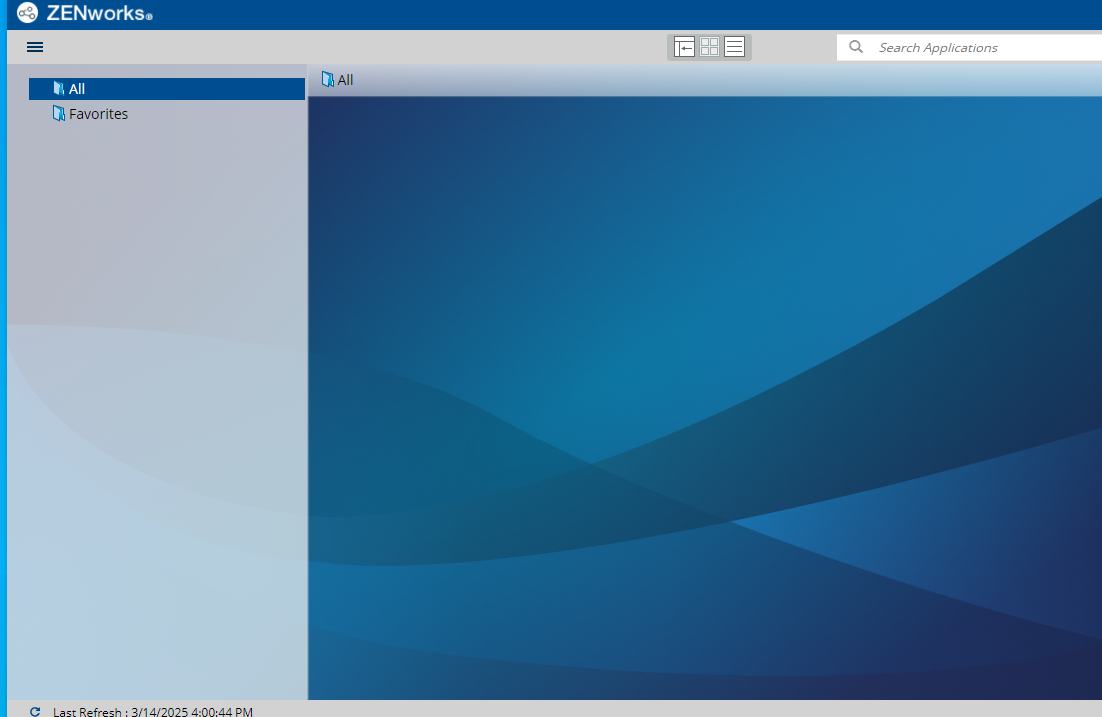Refresh applications with the refresh icon
Viewport: 1102px width, 717px height.
(35, 711)
